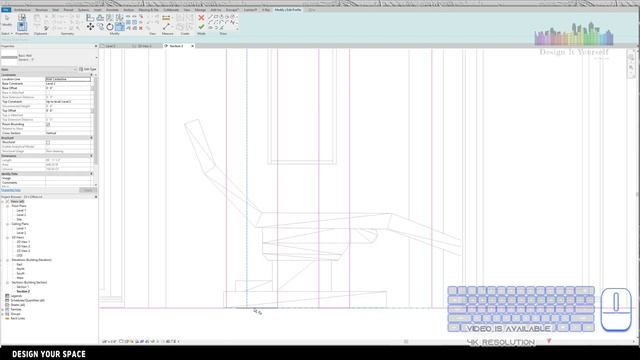Select the Rotate tool
640x360 pixels.
[x=110, y=27]
